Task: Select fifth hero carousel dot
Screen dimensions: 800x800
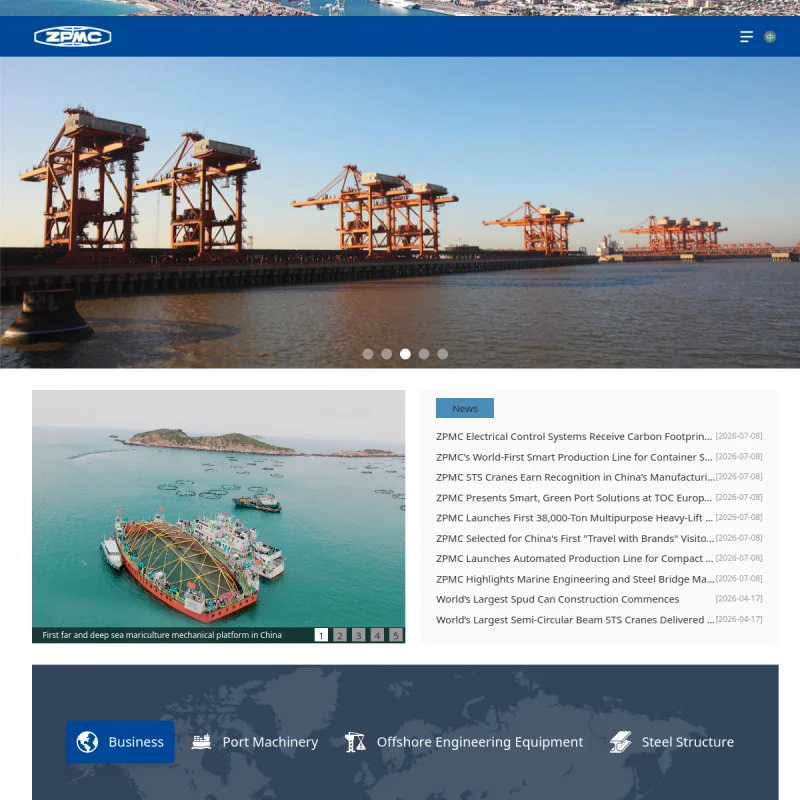Action: [442, 354]
